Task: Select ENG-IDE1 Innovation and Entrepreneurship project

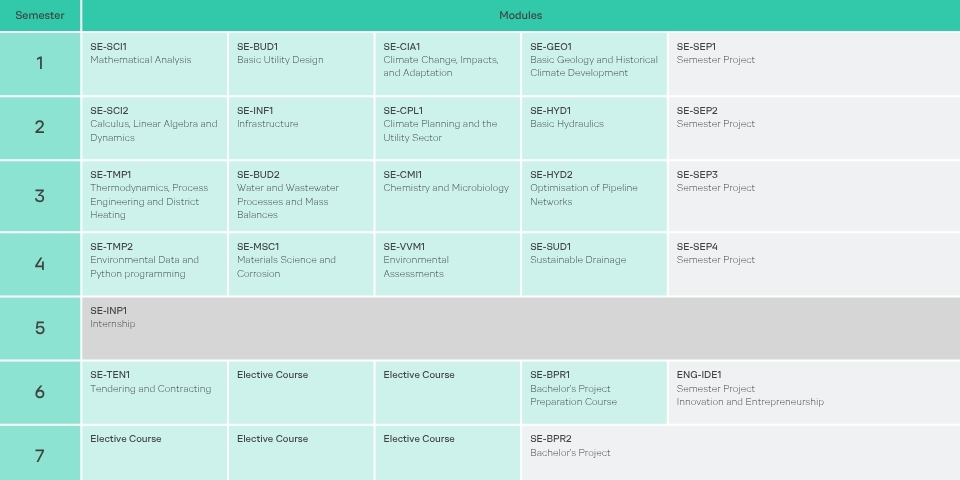Action: pyautogui.click(x=814, y=393)
